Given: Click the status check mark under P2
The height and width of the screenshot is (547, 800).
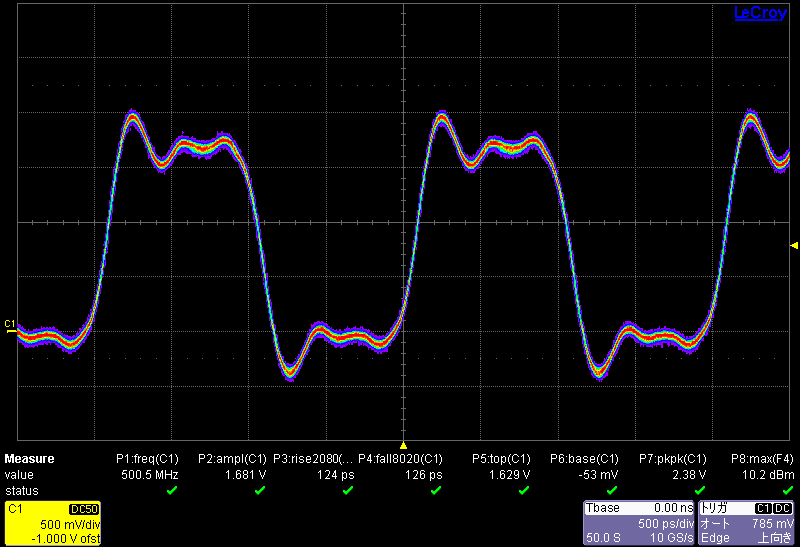Looking at the screenshot, I should coord(260,490).
